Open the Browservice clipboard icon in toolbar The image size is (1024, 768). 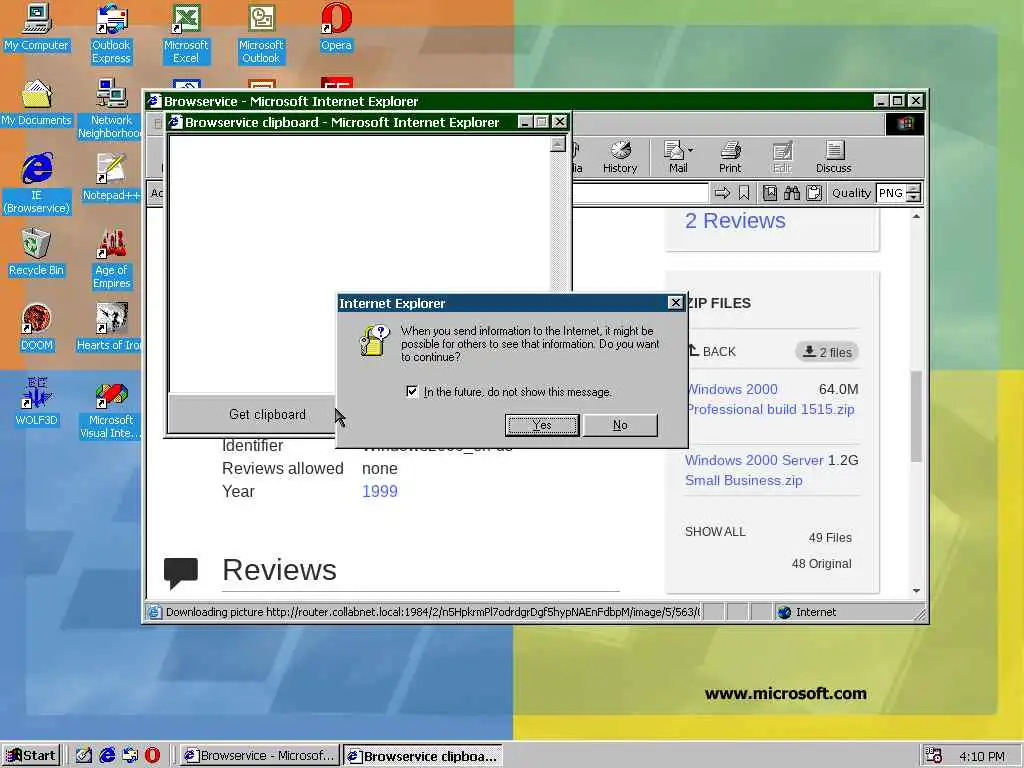click(814, 193)
